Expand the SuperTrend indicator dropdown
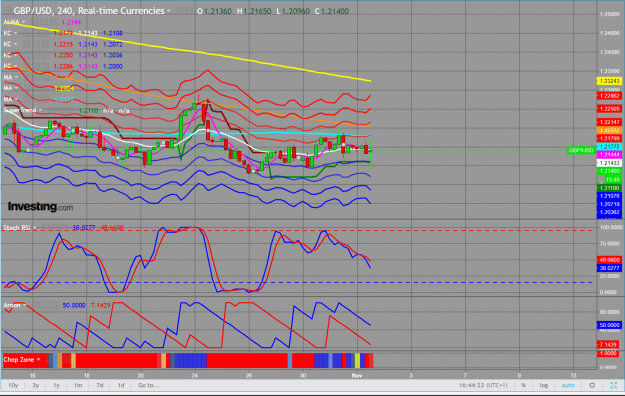The image size is (625, 396). click(40, 110)
